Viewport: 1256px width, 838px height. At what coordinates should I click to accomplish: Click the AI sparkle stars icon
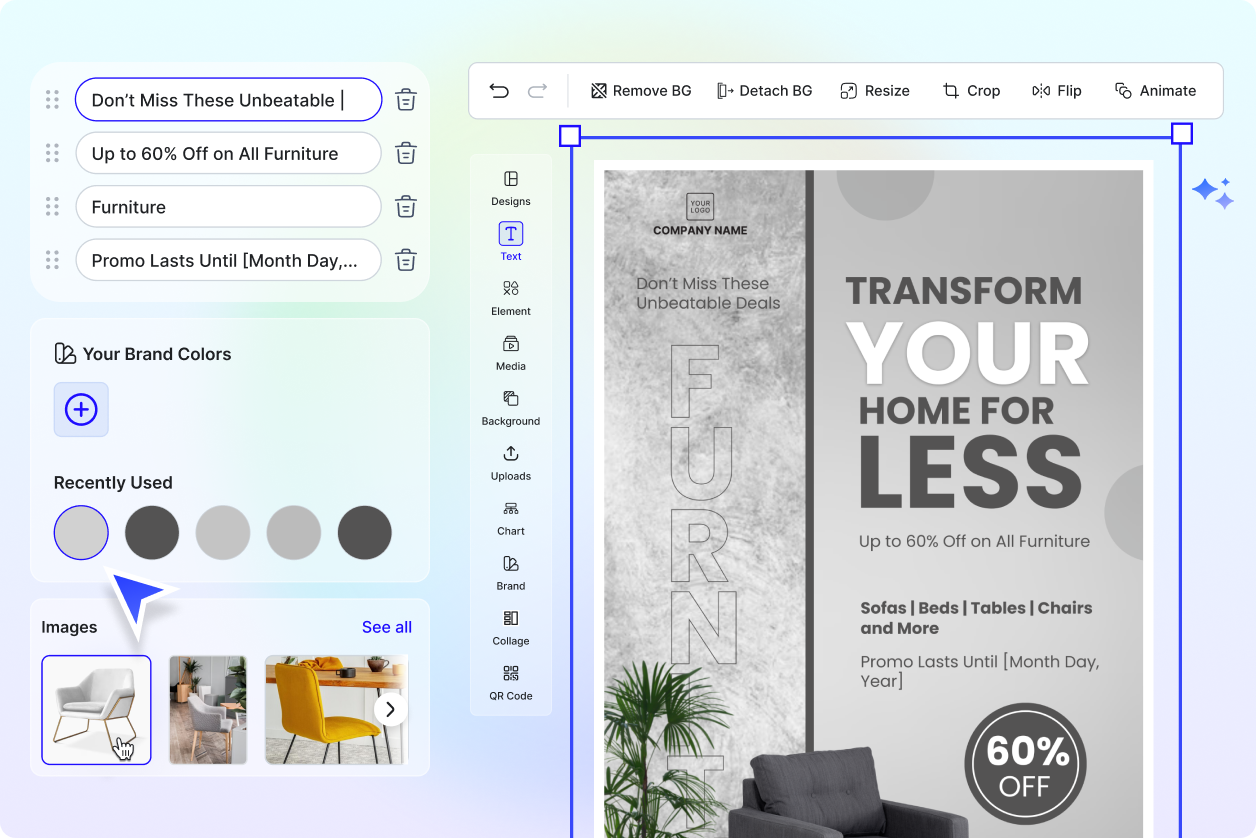(1212, 193)
